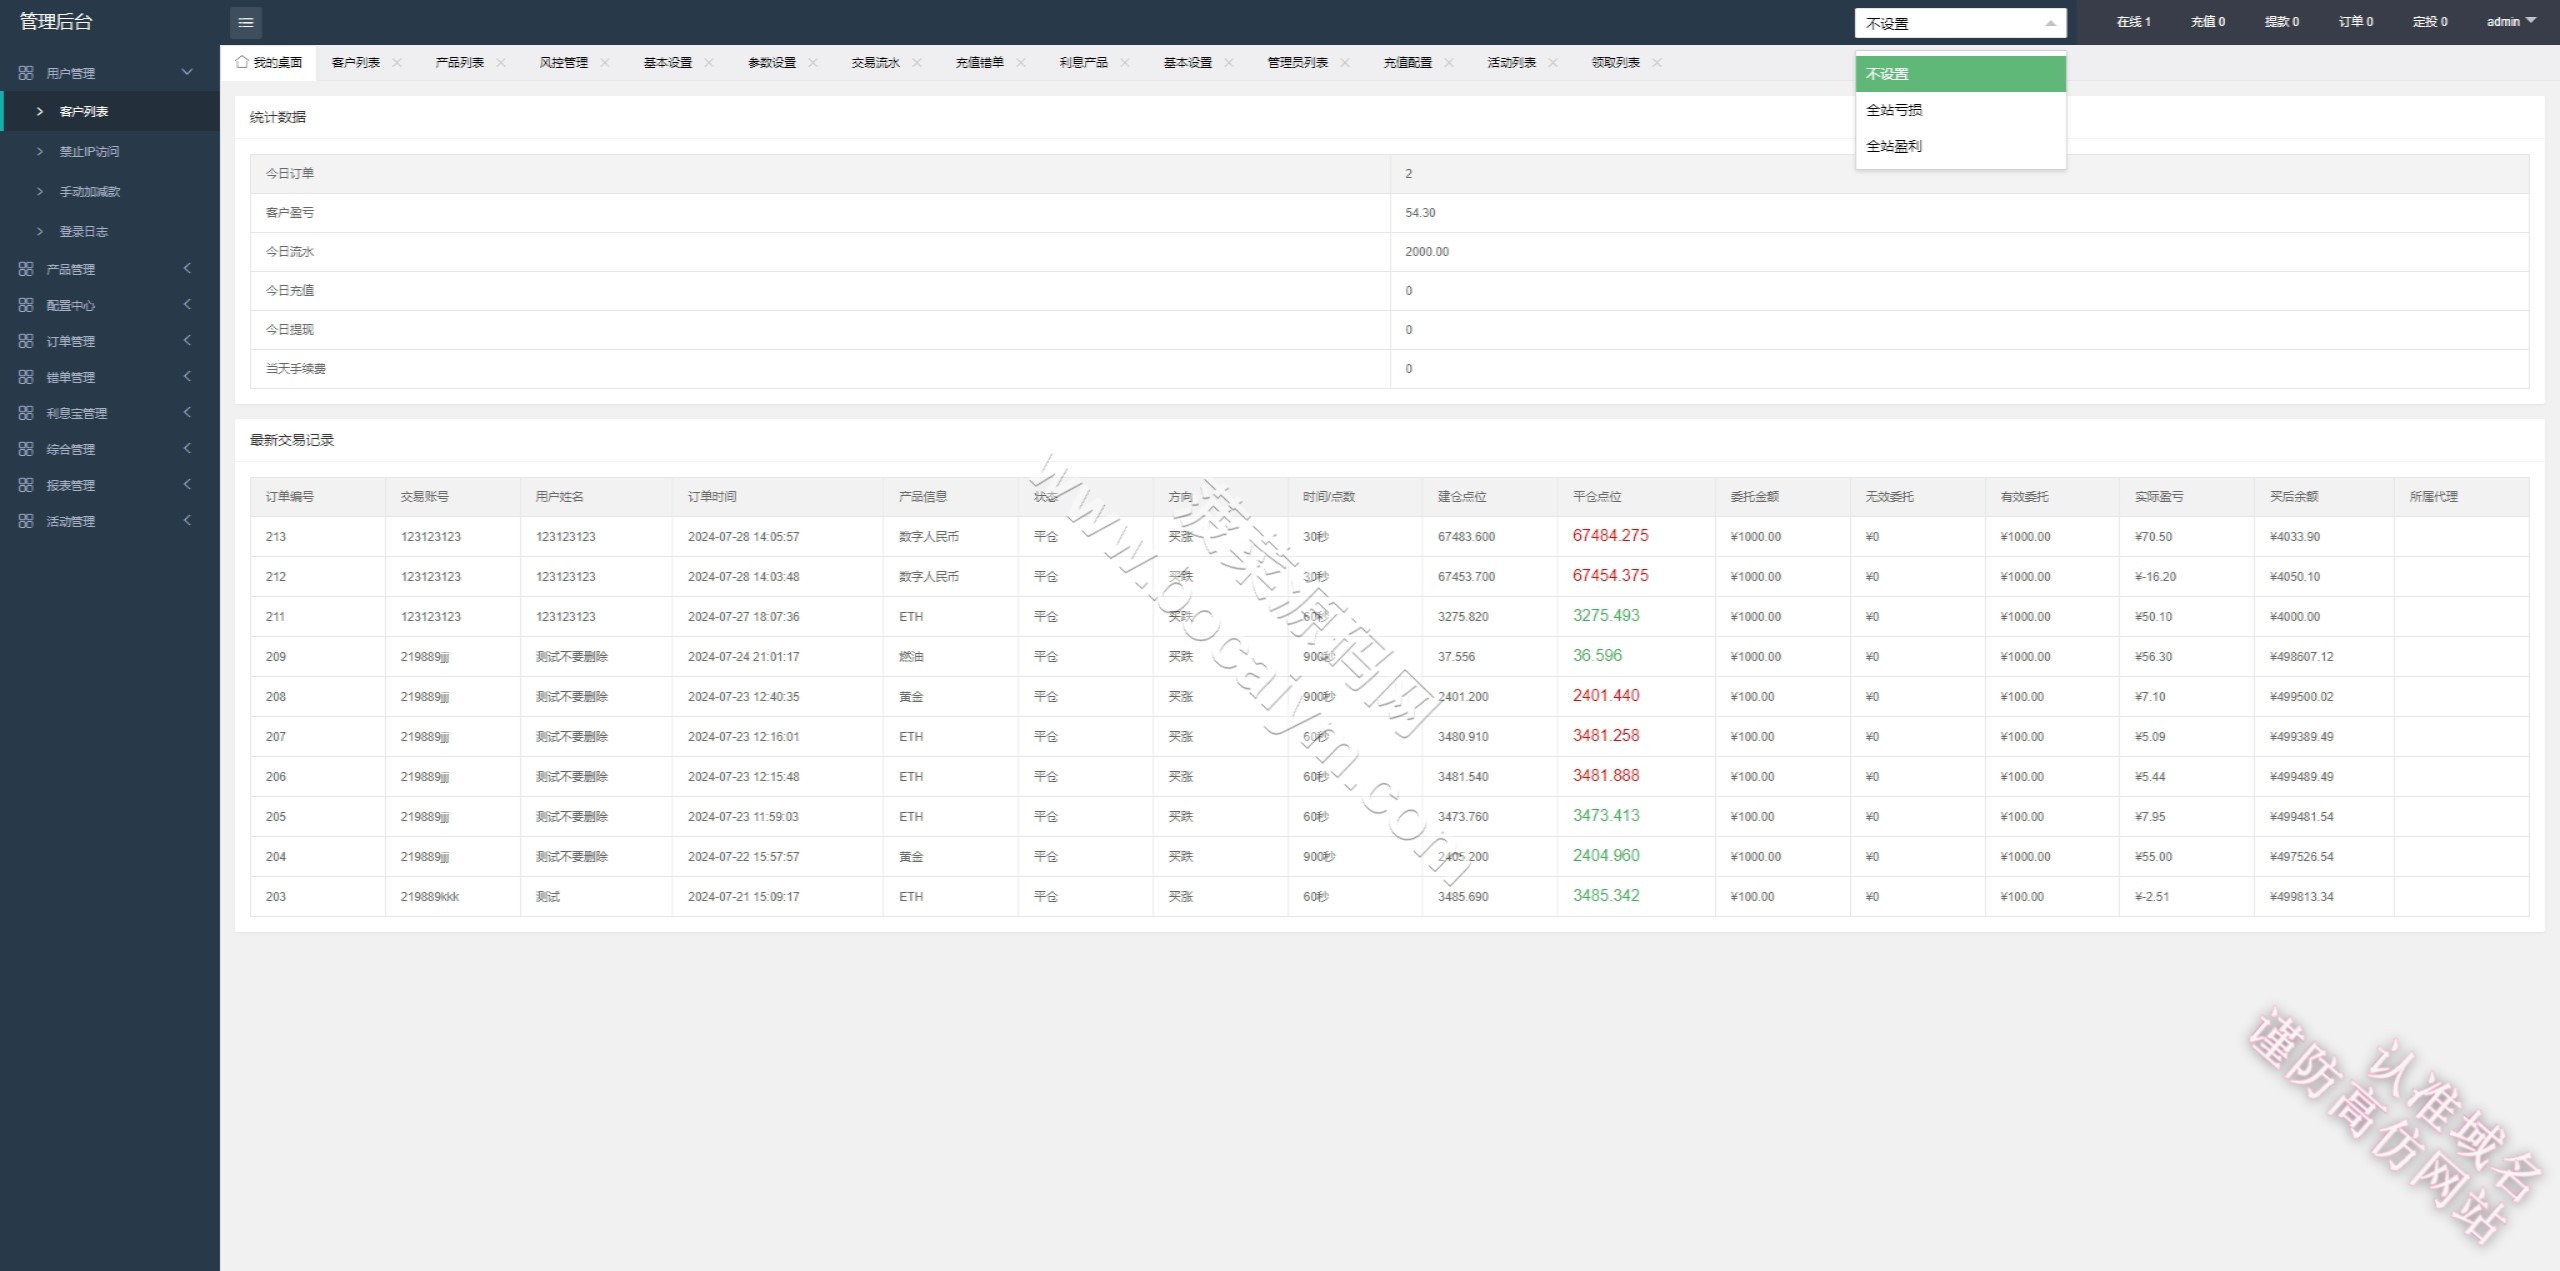
Task: Close the 客户列表 tab
Action: click(397, 62)
